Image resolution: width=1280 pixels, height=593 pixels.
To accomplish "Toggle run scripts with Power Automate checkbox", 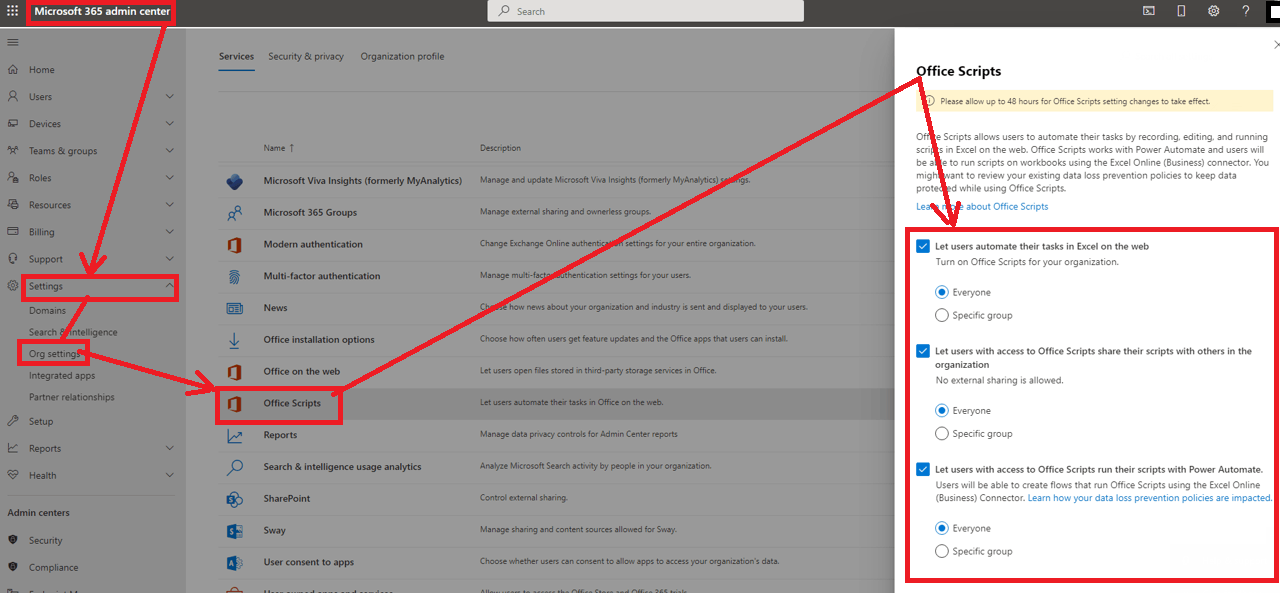I will tap(923, 469).
